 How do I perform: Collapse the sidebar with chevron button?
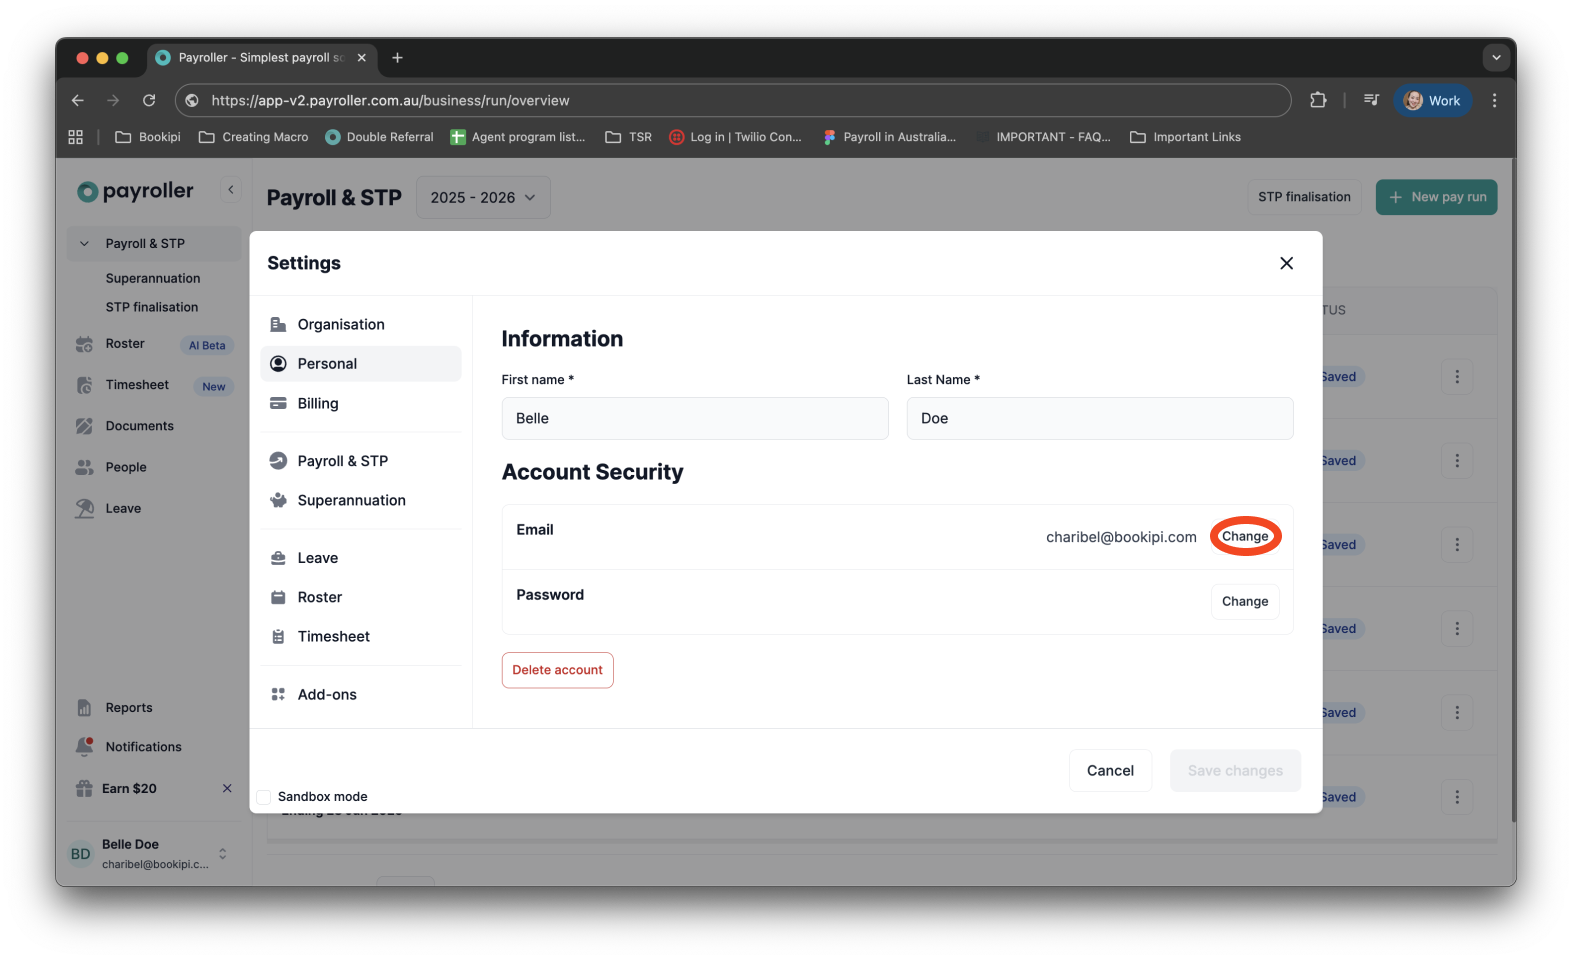pos(231,189)
